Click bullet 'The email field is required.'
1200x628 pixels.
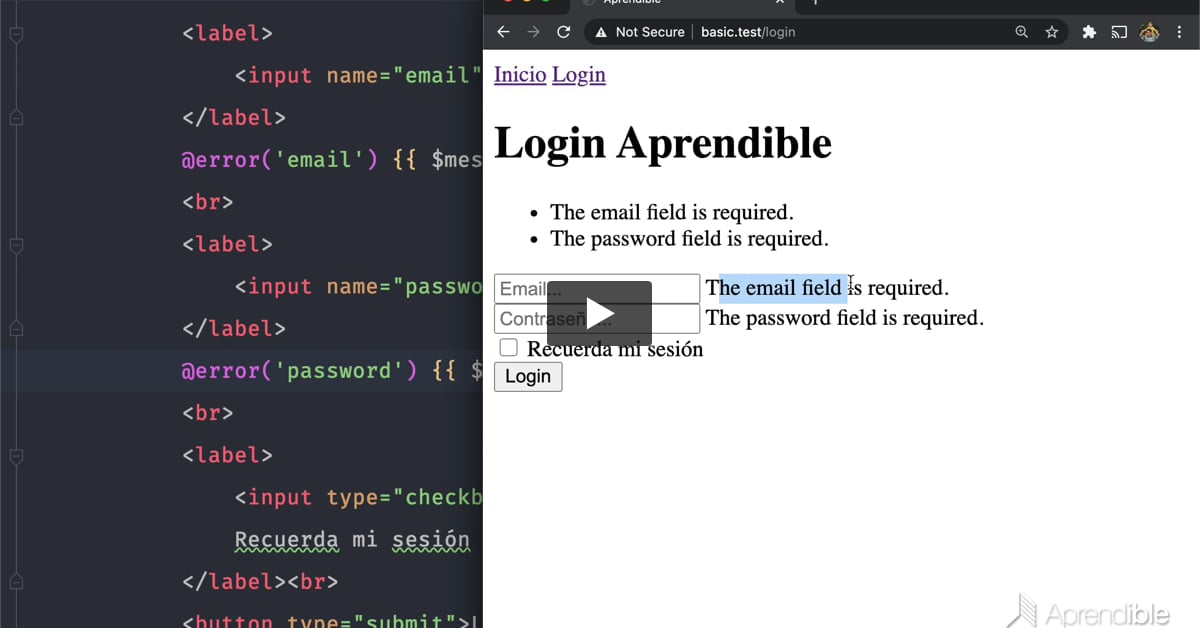pyautogui.click(x=672, y=212)
